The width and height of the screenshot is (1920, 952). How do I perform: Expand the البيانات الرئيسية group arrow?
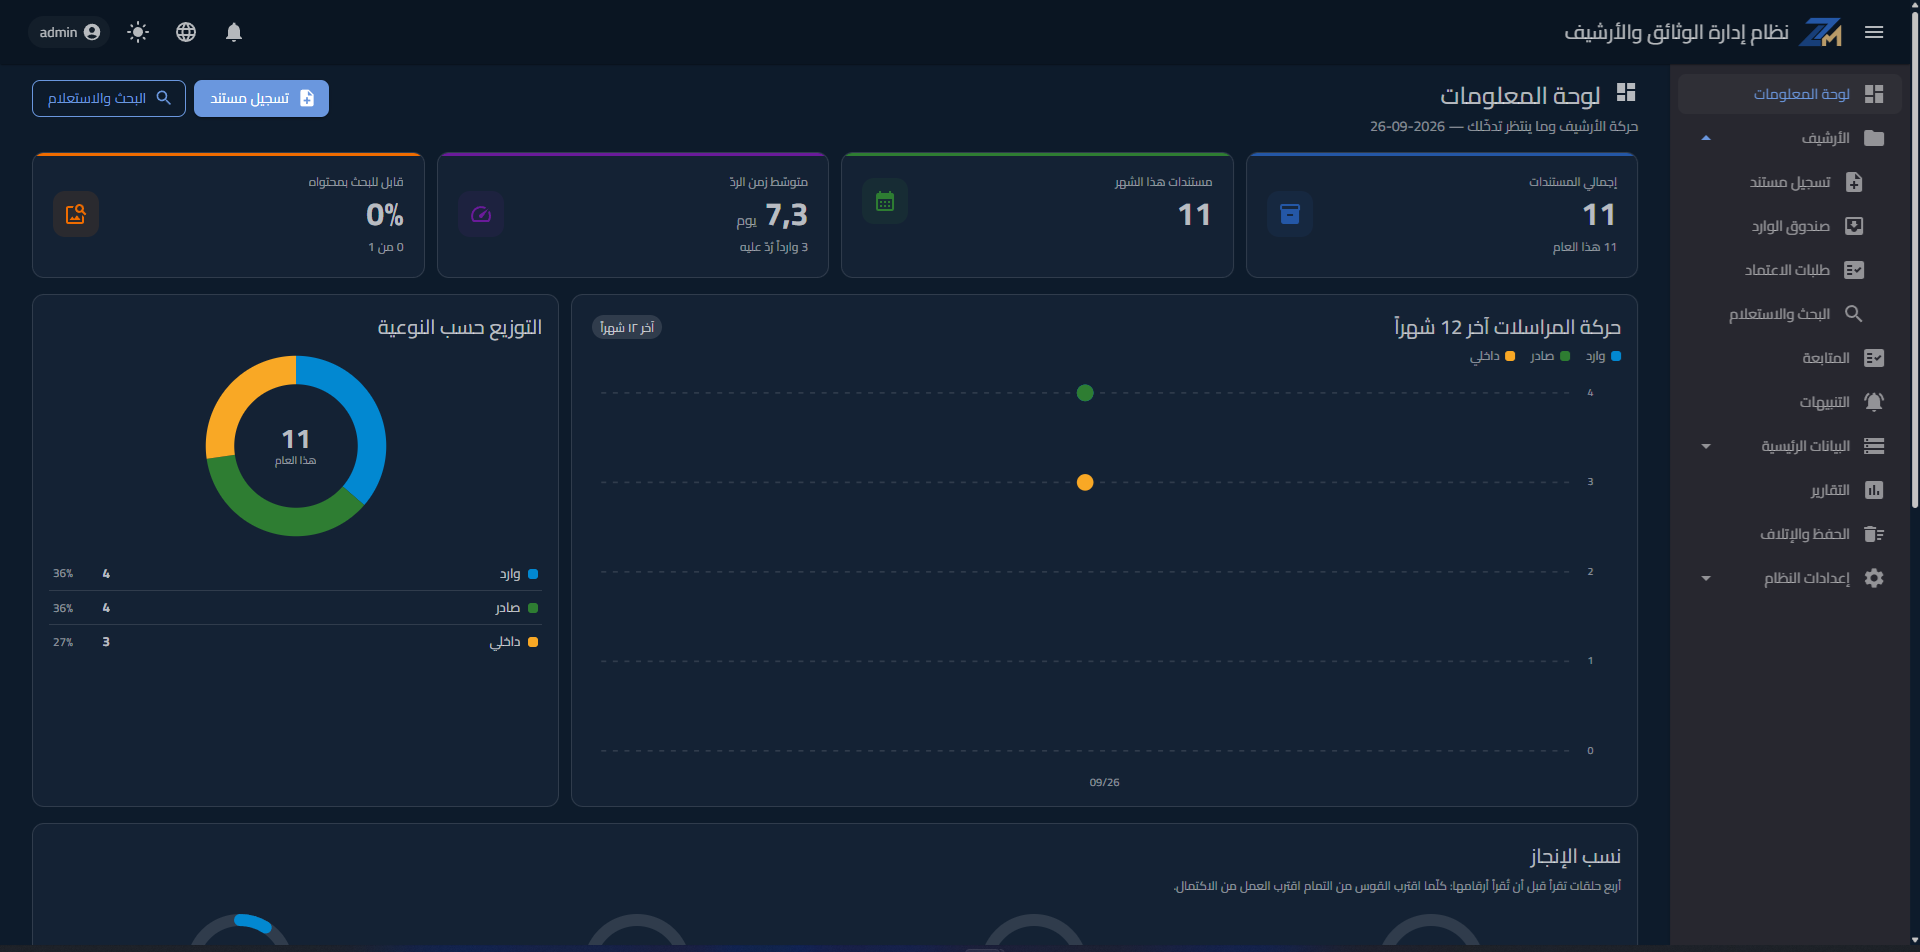click(1706, 446)
